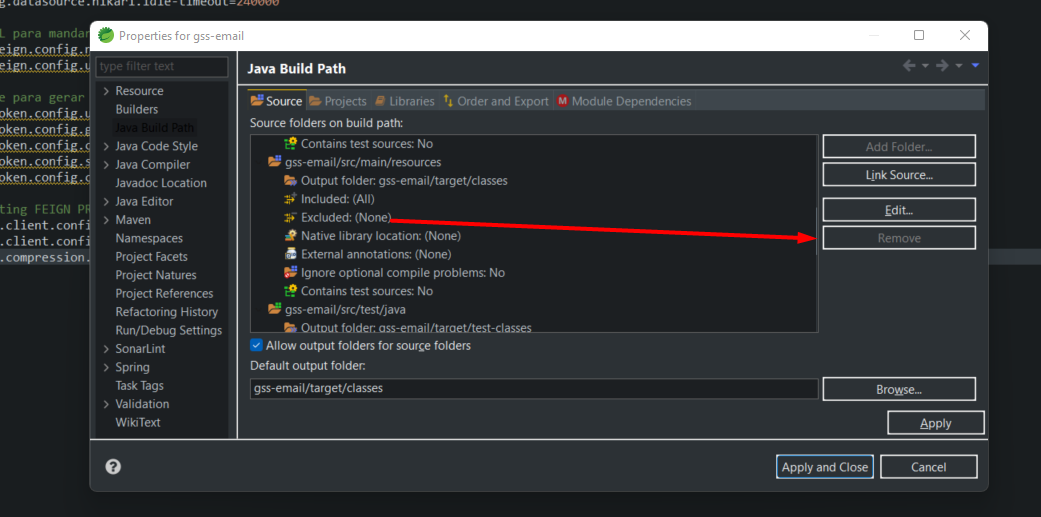1041x517 pixels.
Task: Click the External annotations icon
Action: pyautogui.click(x=291, y=254)
